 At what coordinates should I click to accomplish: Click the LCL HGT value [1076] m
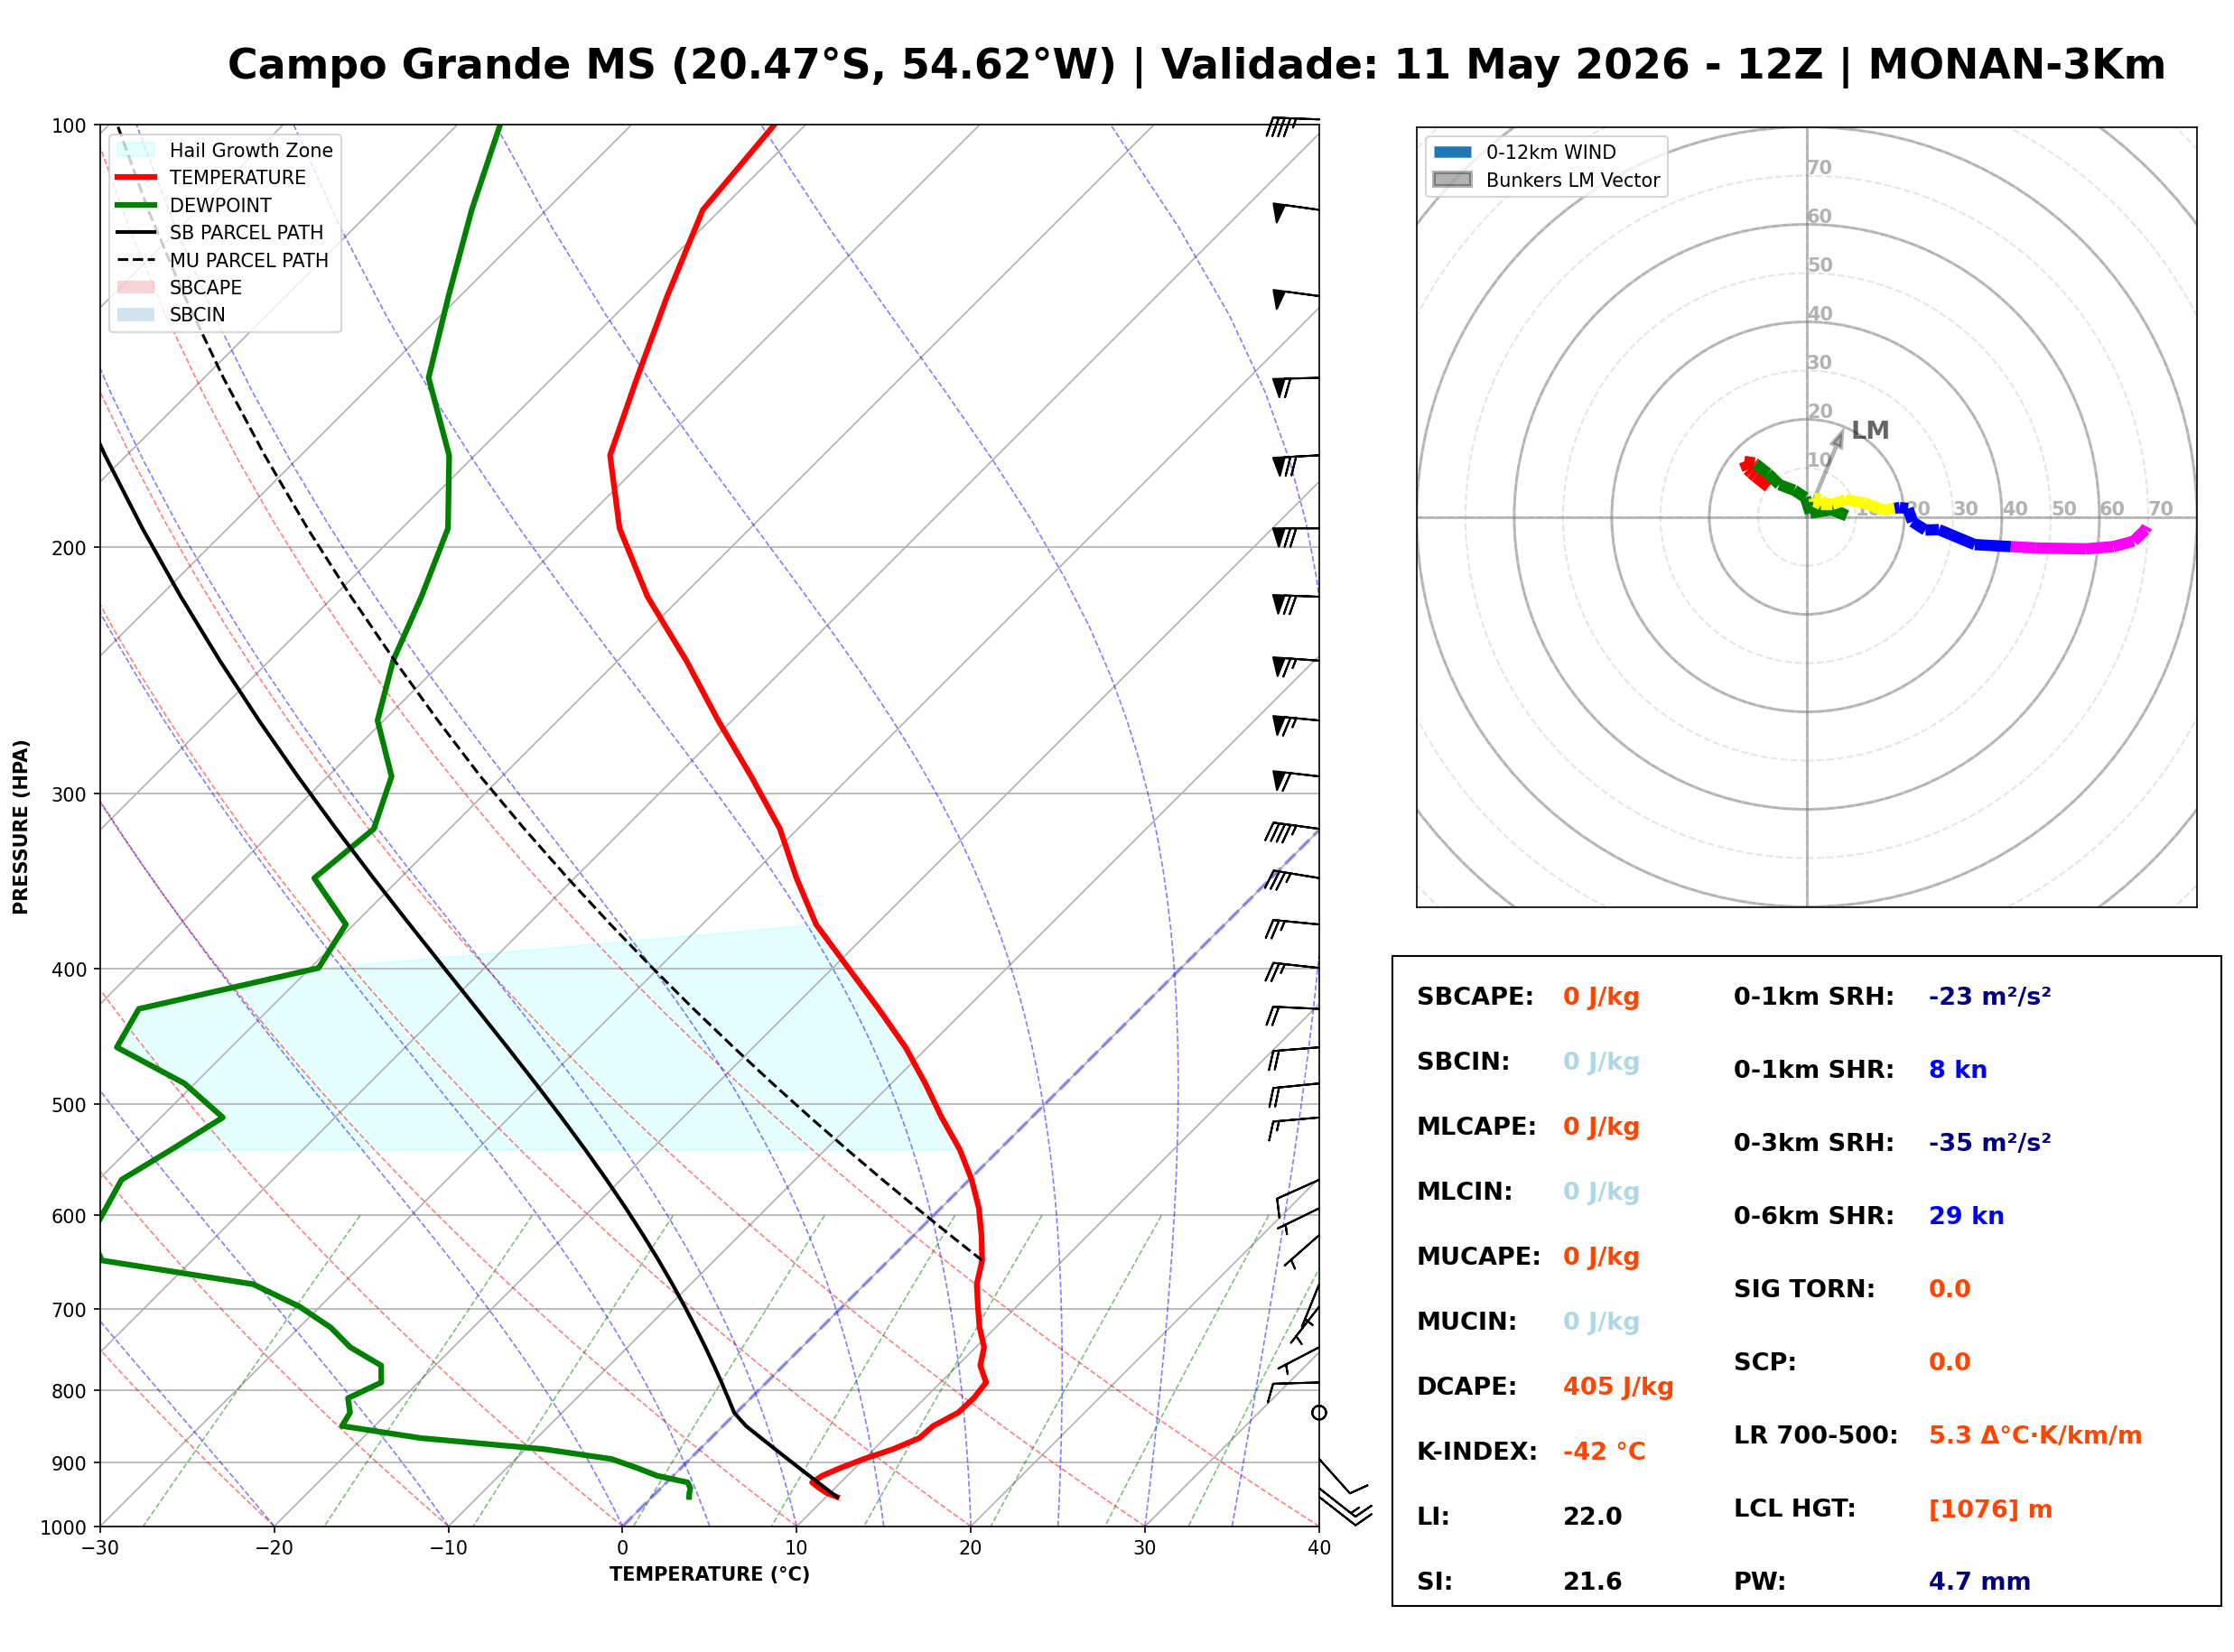tap(1990, 1509)
